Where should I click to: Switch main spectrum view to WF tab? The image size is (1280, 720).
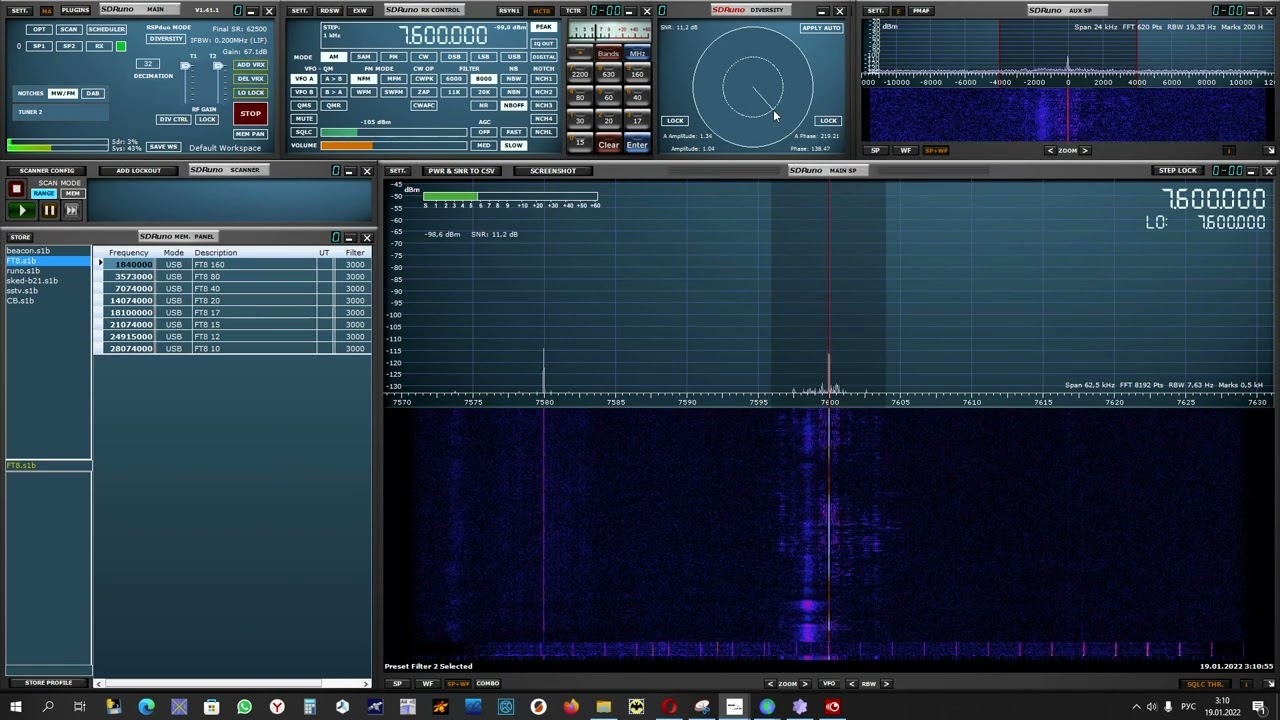click(x=428, y=684)
